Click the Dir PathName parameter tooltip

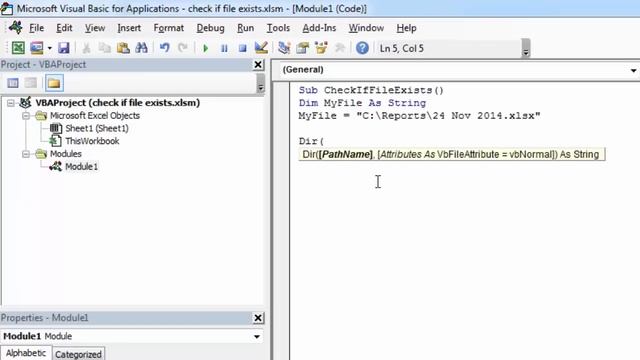(x=451, y=155)
